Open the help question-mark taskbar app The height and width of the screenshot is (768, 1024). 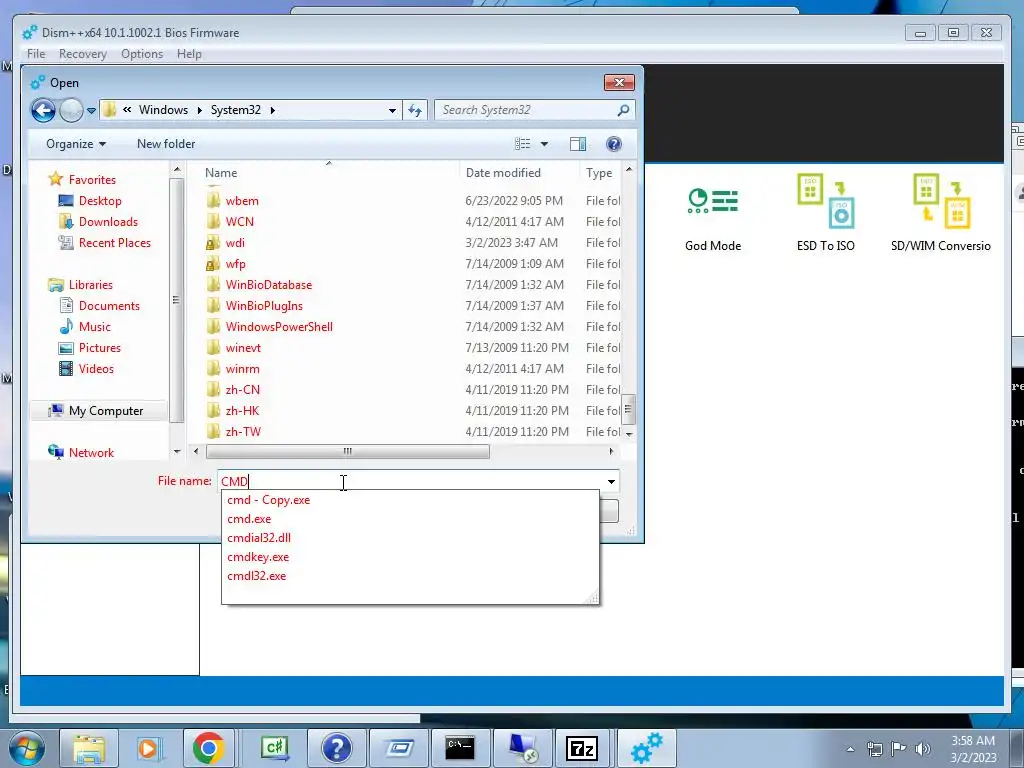pyautogui.click(x=336, y=748)
